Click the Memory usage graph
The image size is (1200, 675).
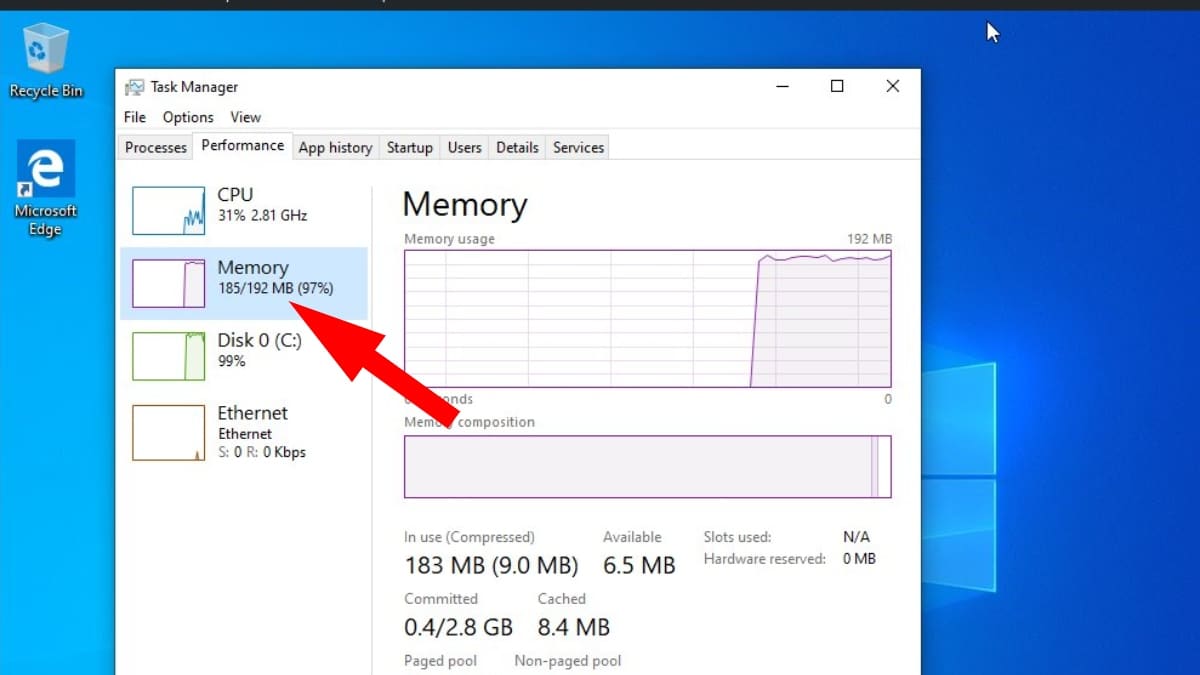[647, 318]
